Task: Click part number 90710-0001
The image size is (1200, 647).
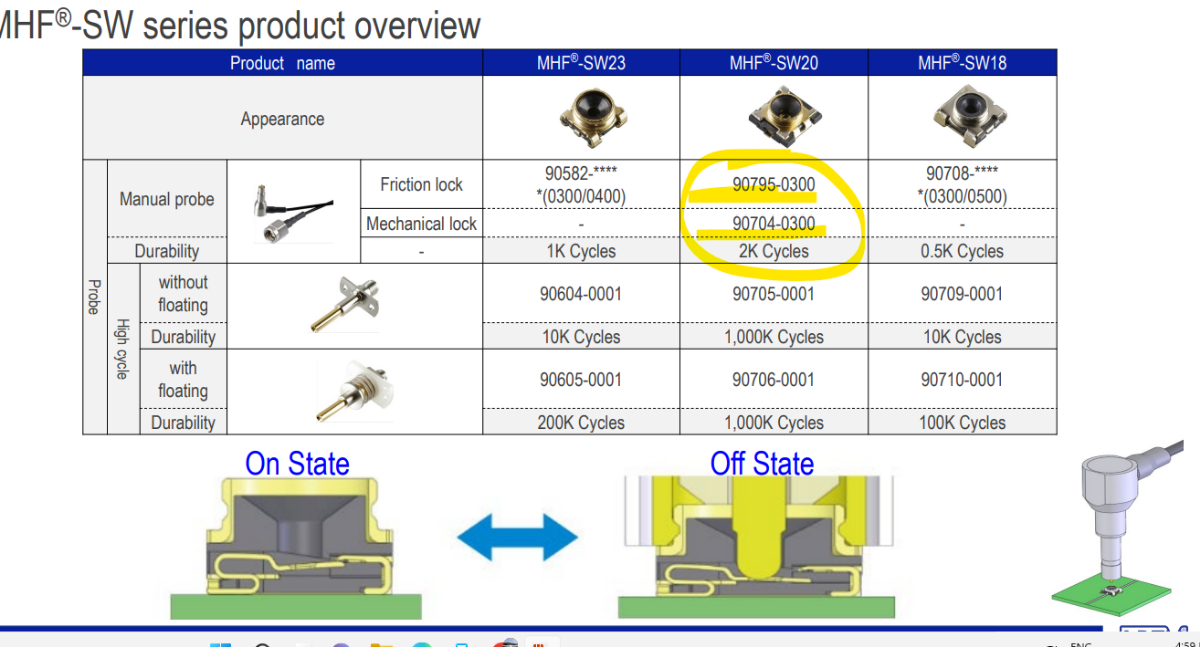Action: pos(962,380)
